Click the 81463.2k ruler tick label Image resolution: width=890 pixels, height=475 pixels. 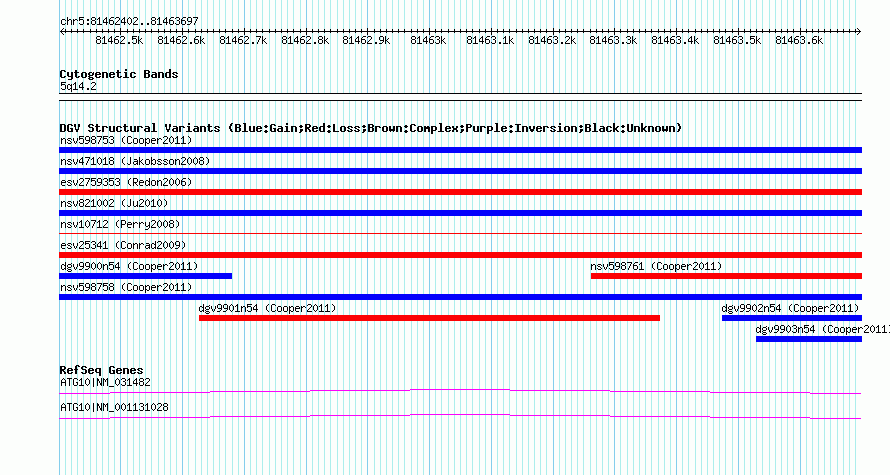[552, 40]
